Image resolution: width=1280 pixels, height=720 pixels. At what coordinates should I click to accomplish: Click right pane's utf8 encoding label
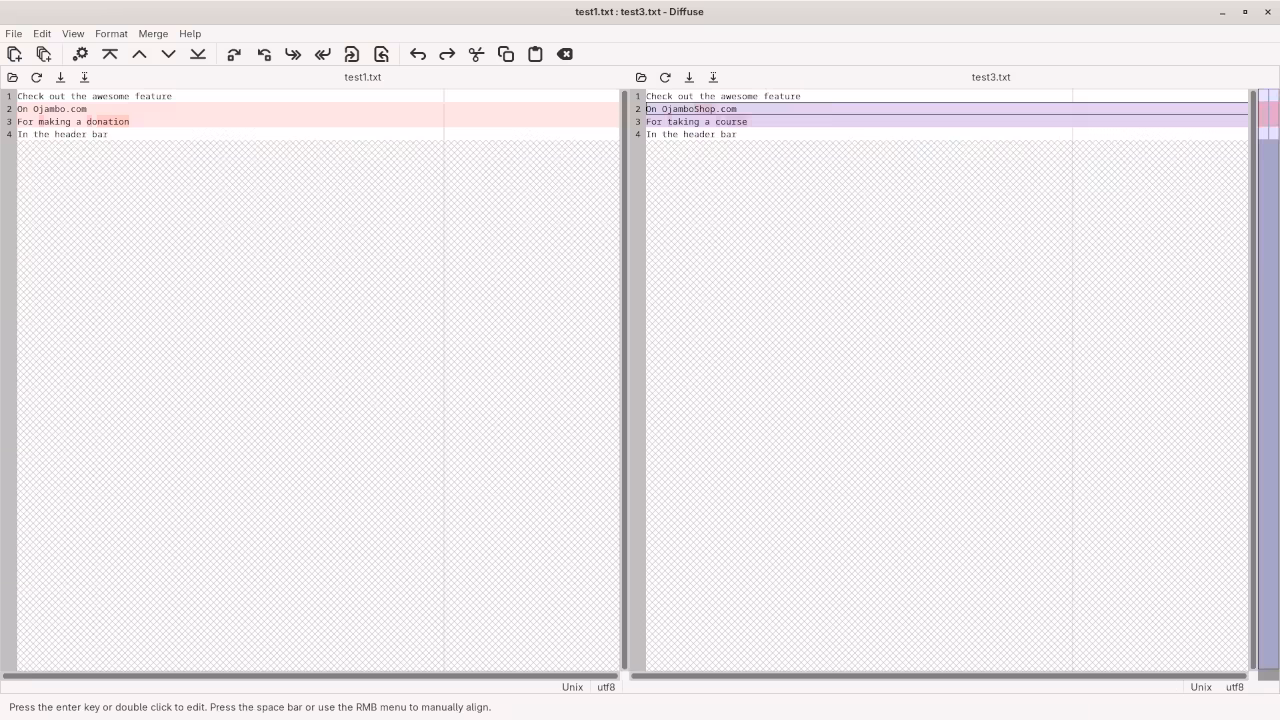(1235, 687)
